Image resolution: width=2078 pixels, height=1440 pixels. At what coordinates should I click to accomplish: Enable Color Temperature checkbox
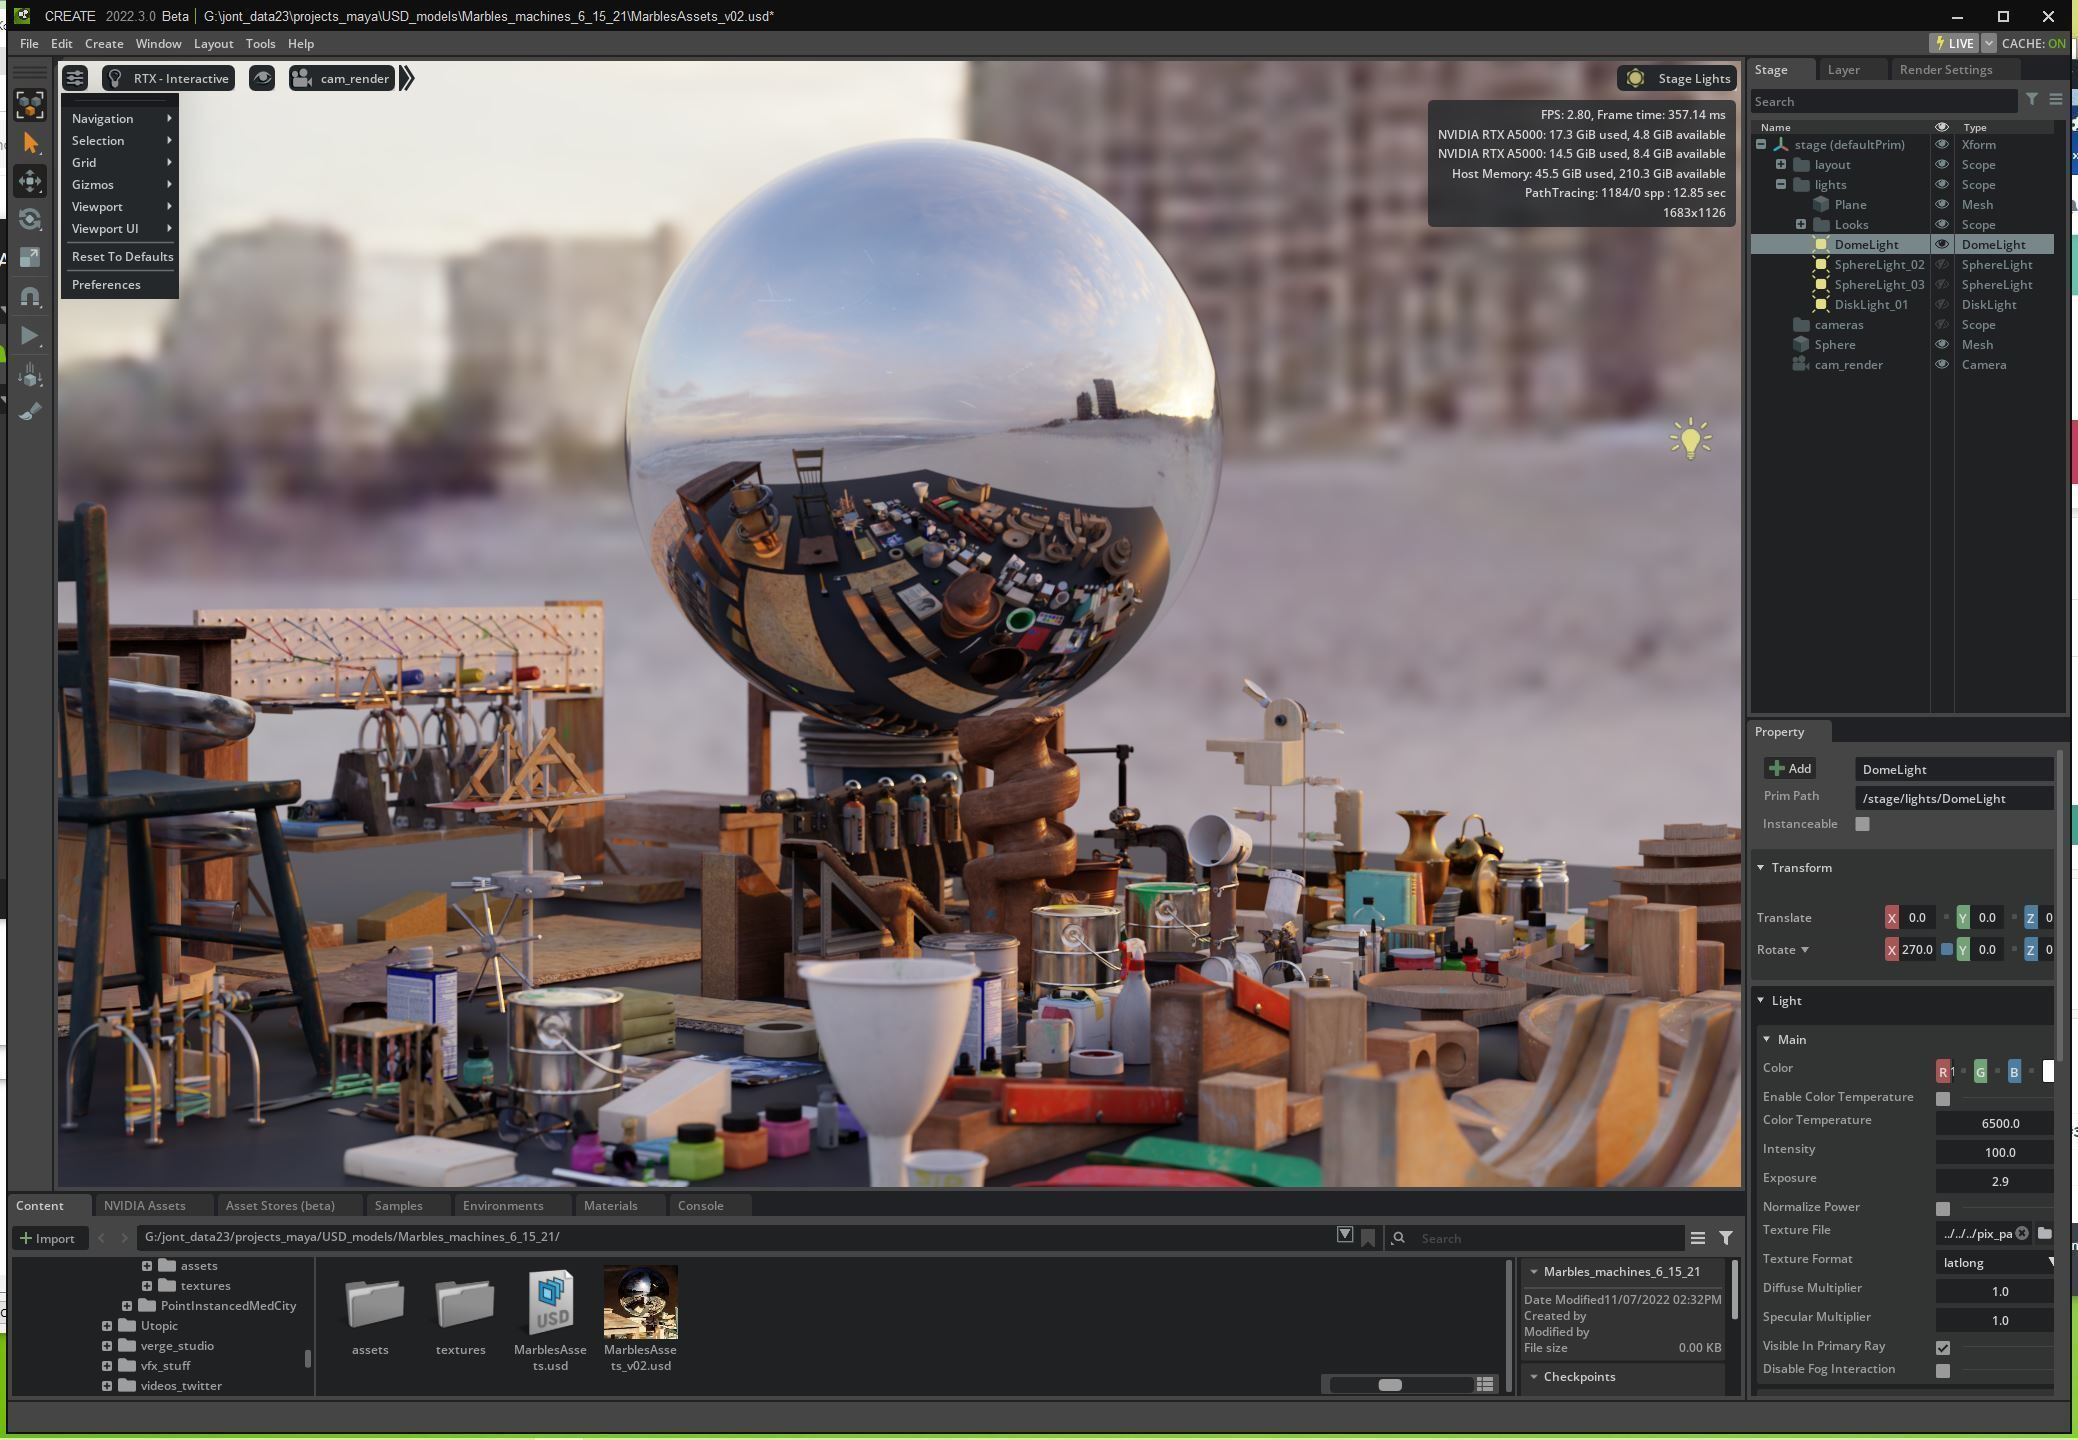pos(1942,1098)
